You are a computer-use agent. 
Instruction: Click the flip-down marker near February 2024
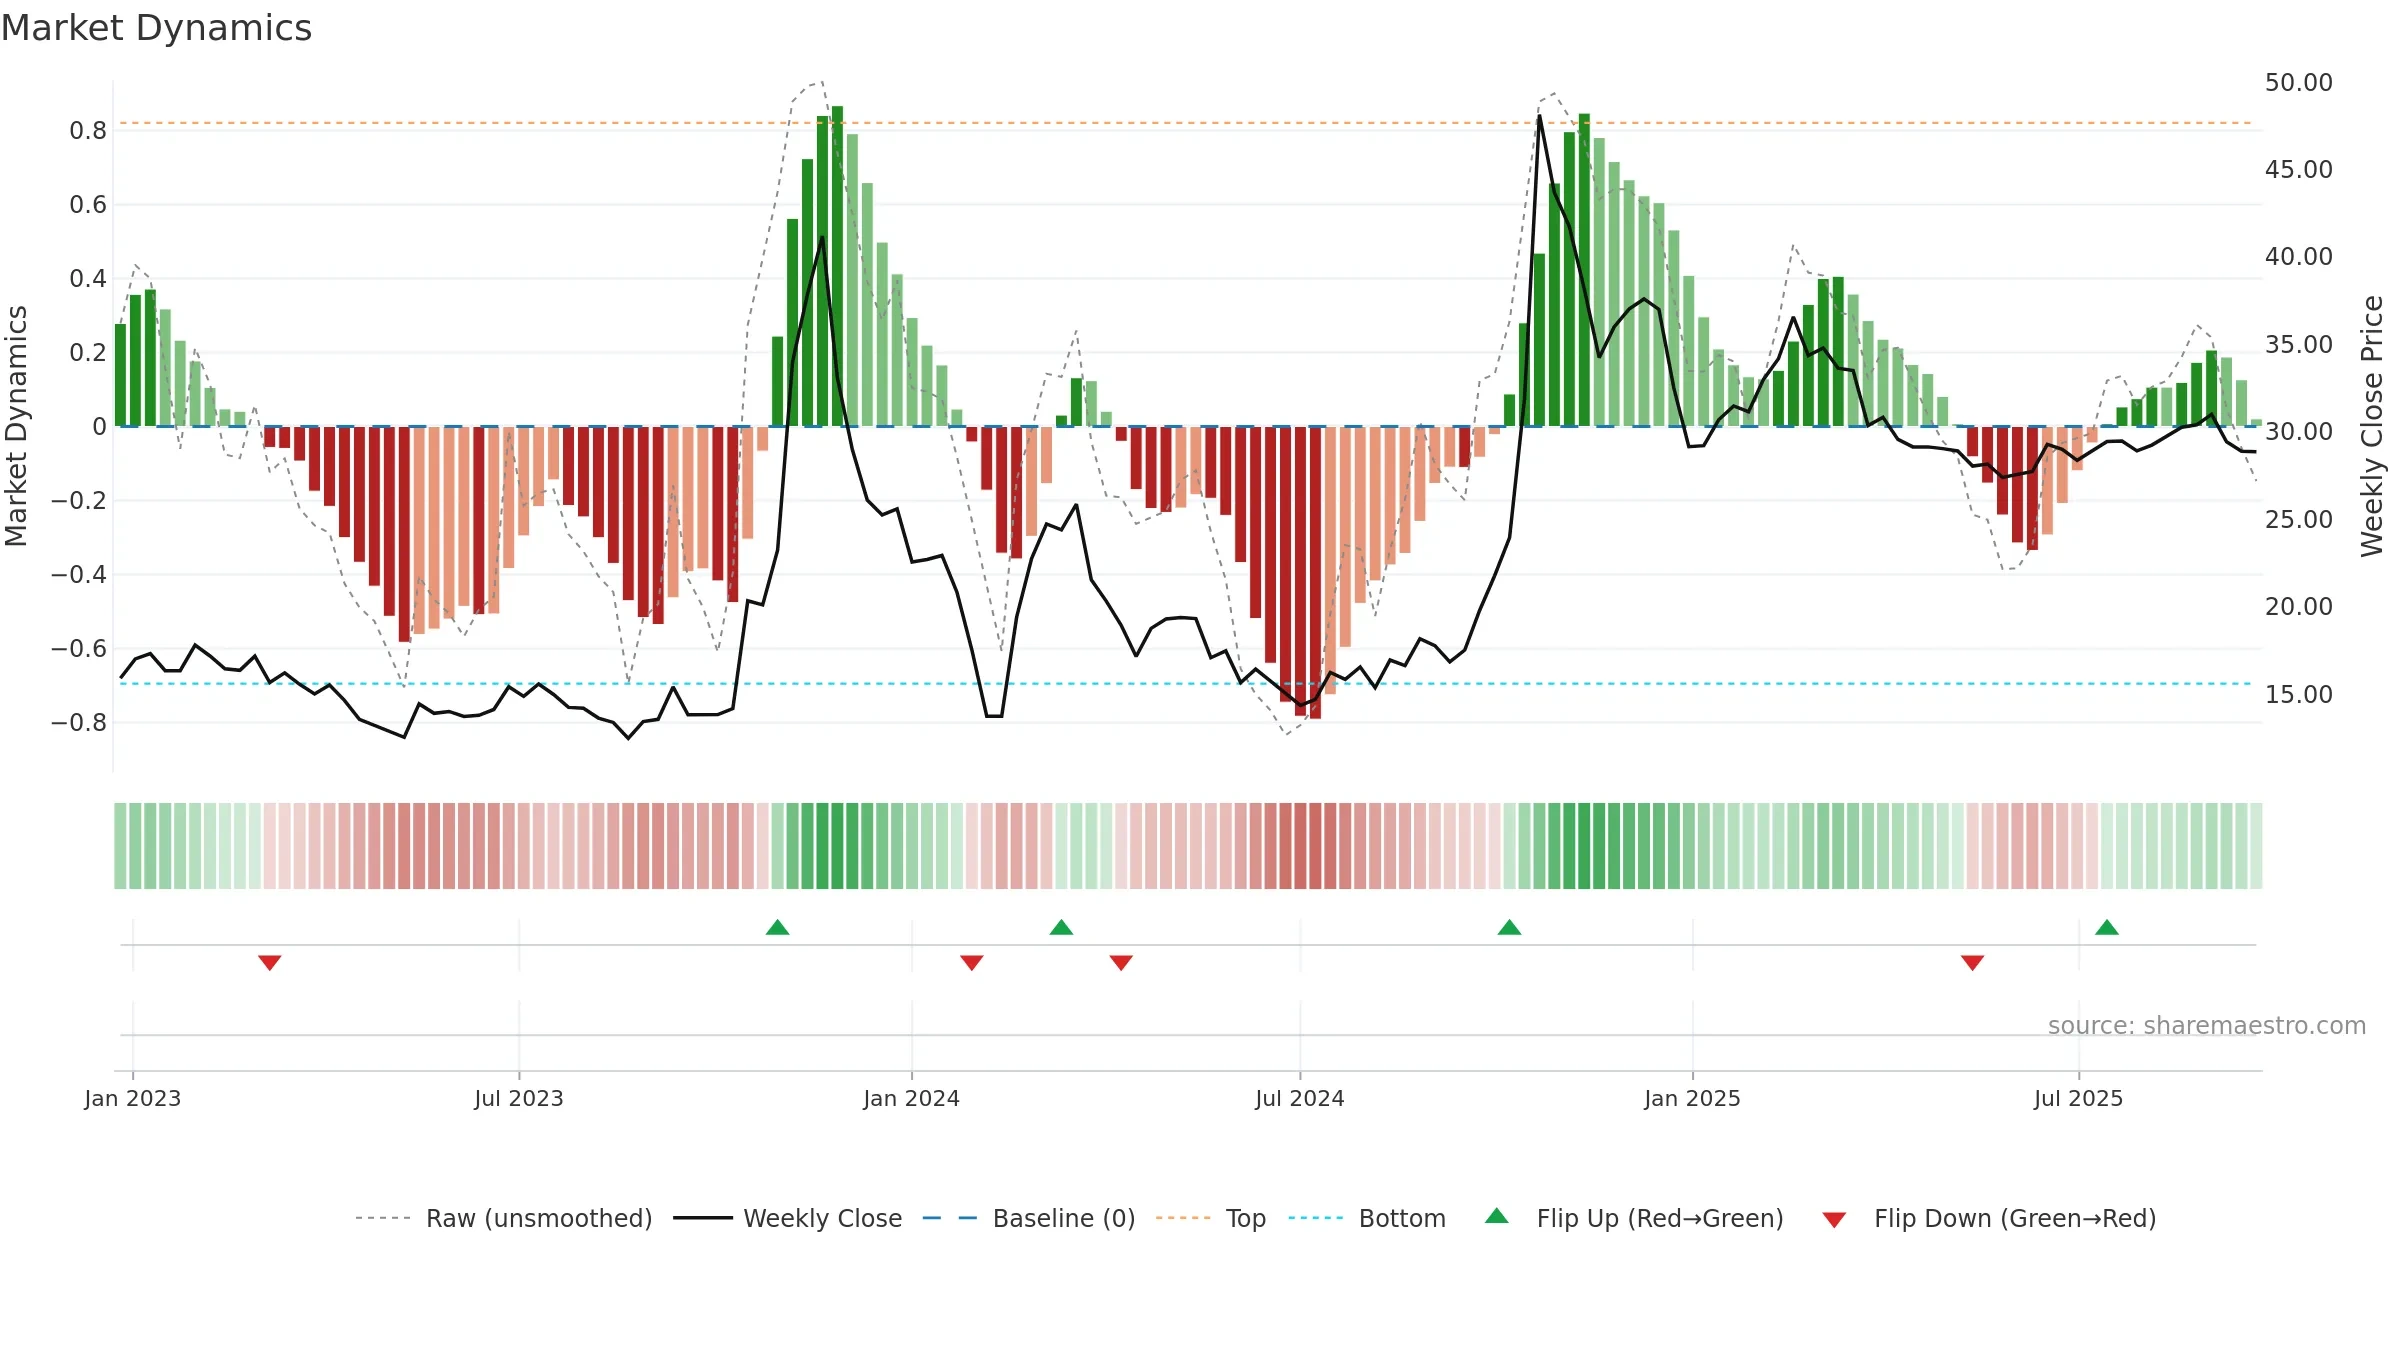972,962
